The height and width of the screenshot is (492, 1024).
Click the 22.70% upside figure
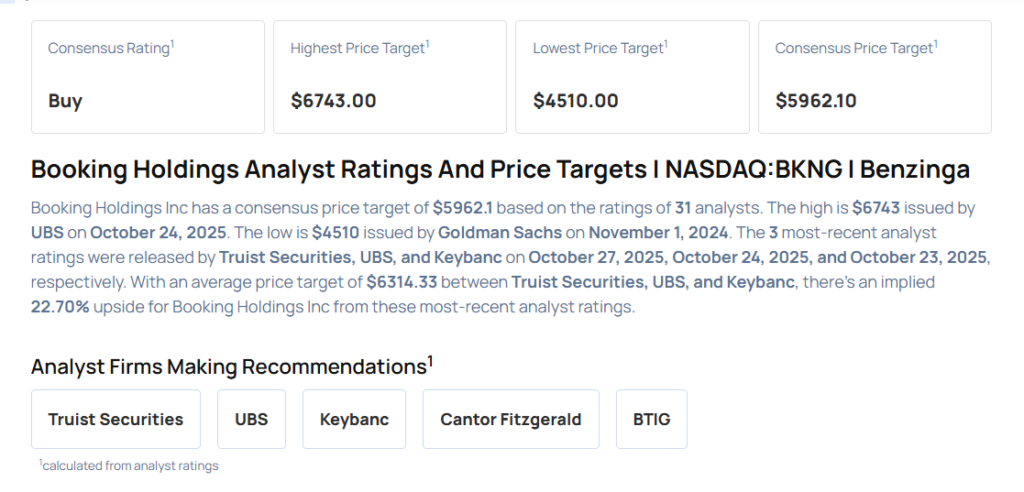point(59,307)
